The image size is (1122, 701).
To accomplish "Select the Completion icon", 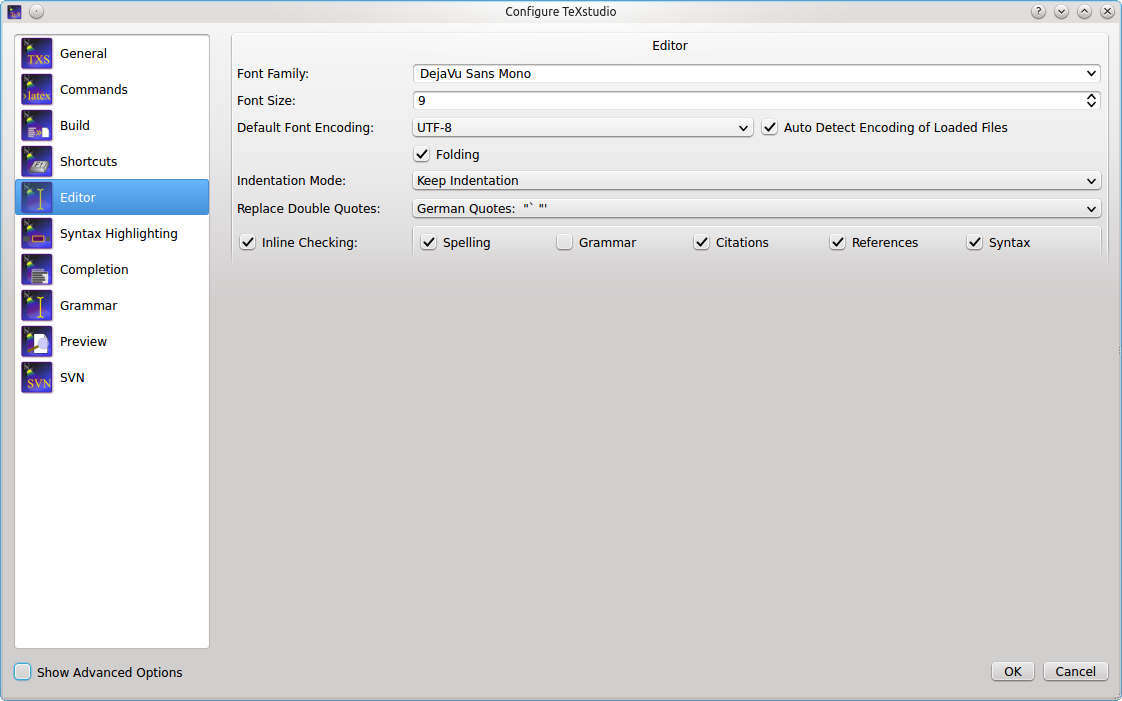I will click(36, 270).
